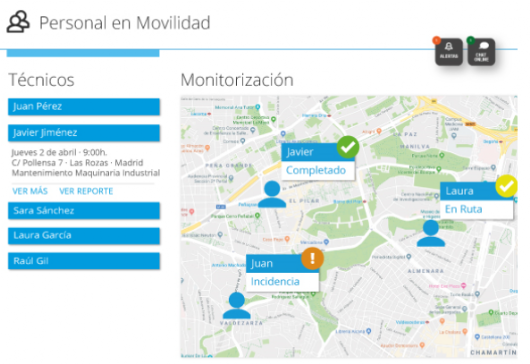Select Juan's person marker on the map
Image resolution: width=530 pixels, height=364 pixels.
237,306
